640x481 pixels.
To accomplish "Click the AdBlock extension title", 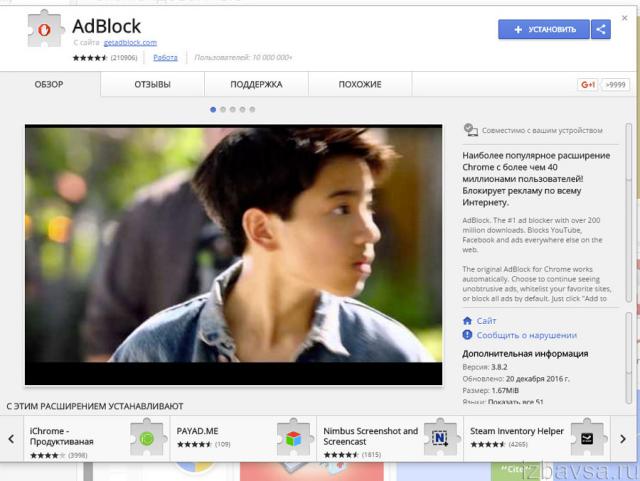I will pyautogui.click(x=107, y=26).
